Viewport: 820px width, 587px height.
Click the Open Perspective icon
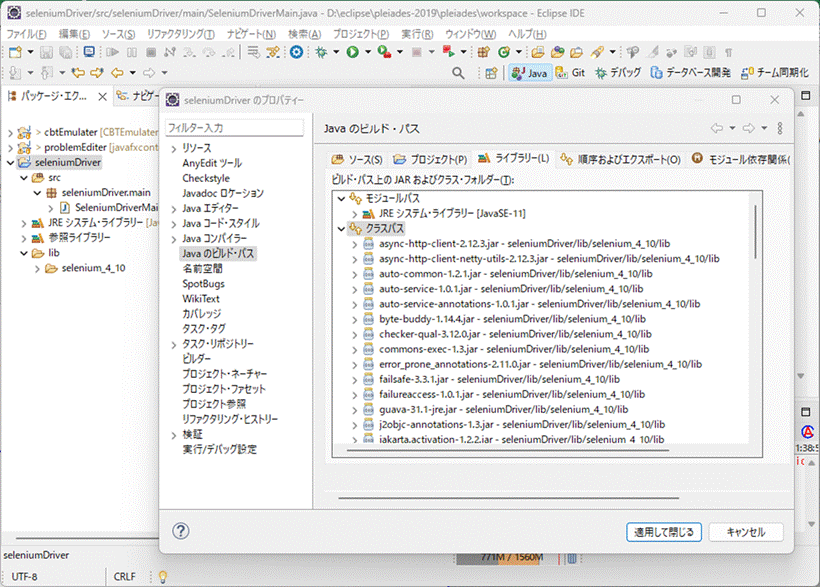click(491, 73)
